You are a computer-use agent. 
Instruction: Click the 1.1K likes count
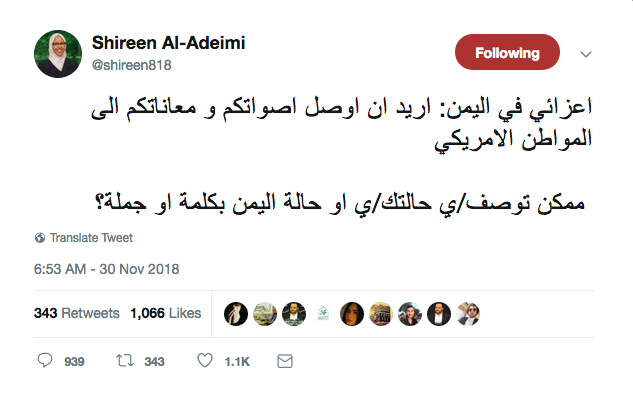pyautogui.click(x=237, y=361)
